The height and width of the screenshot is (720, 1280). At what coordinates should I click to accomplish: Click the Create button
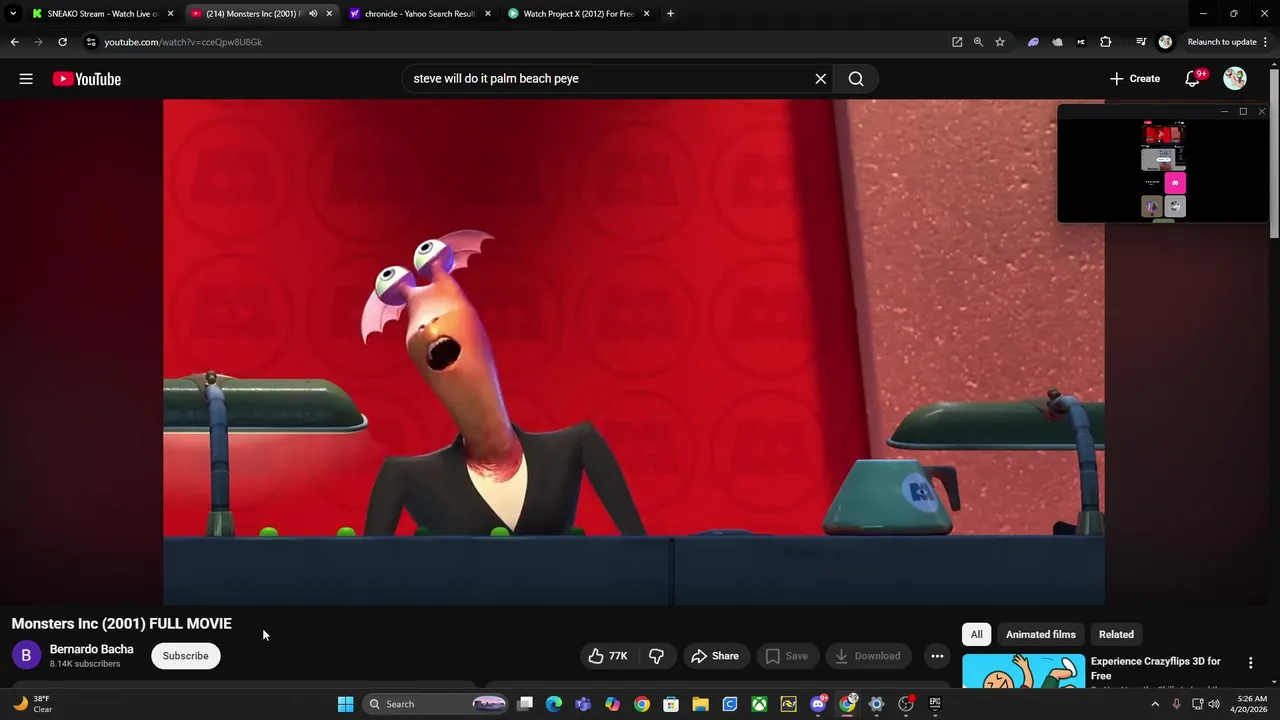(1135, 79)
